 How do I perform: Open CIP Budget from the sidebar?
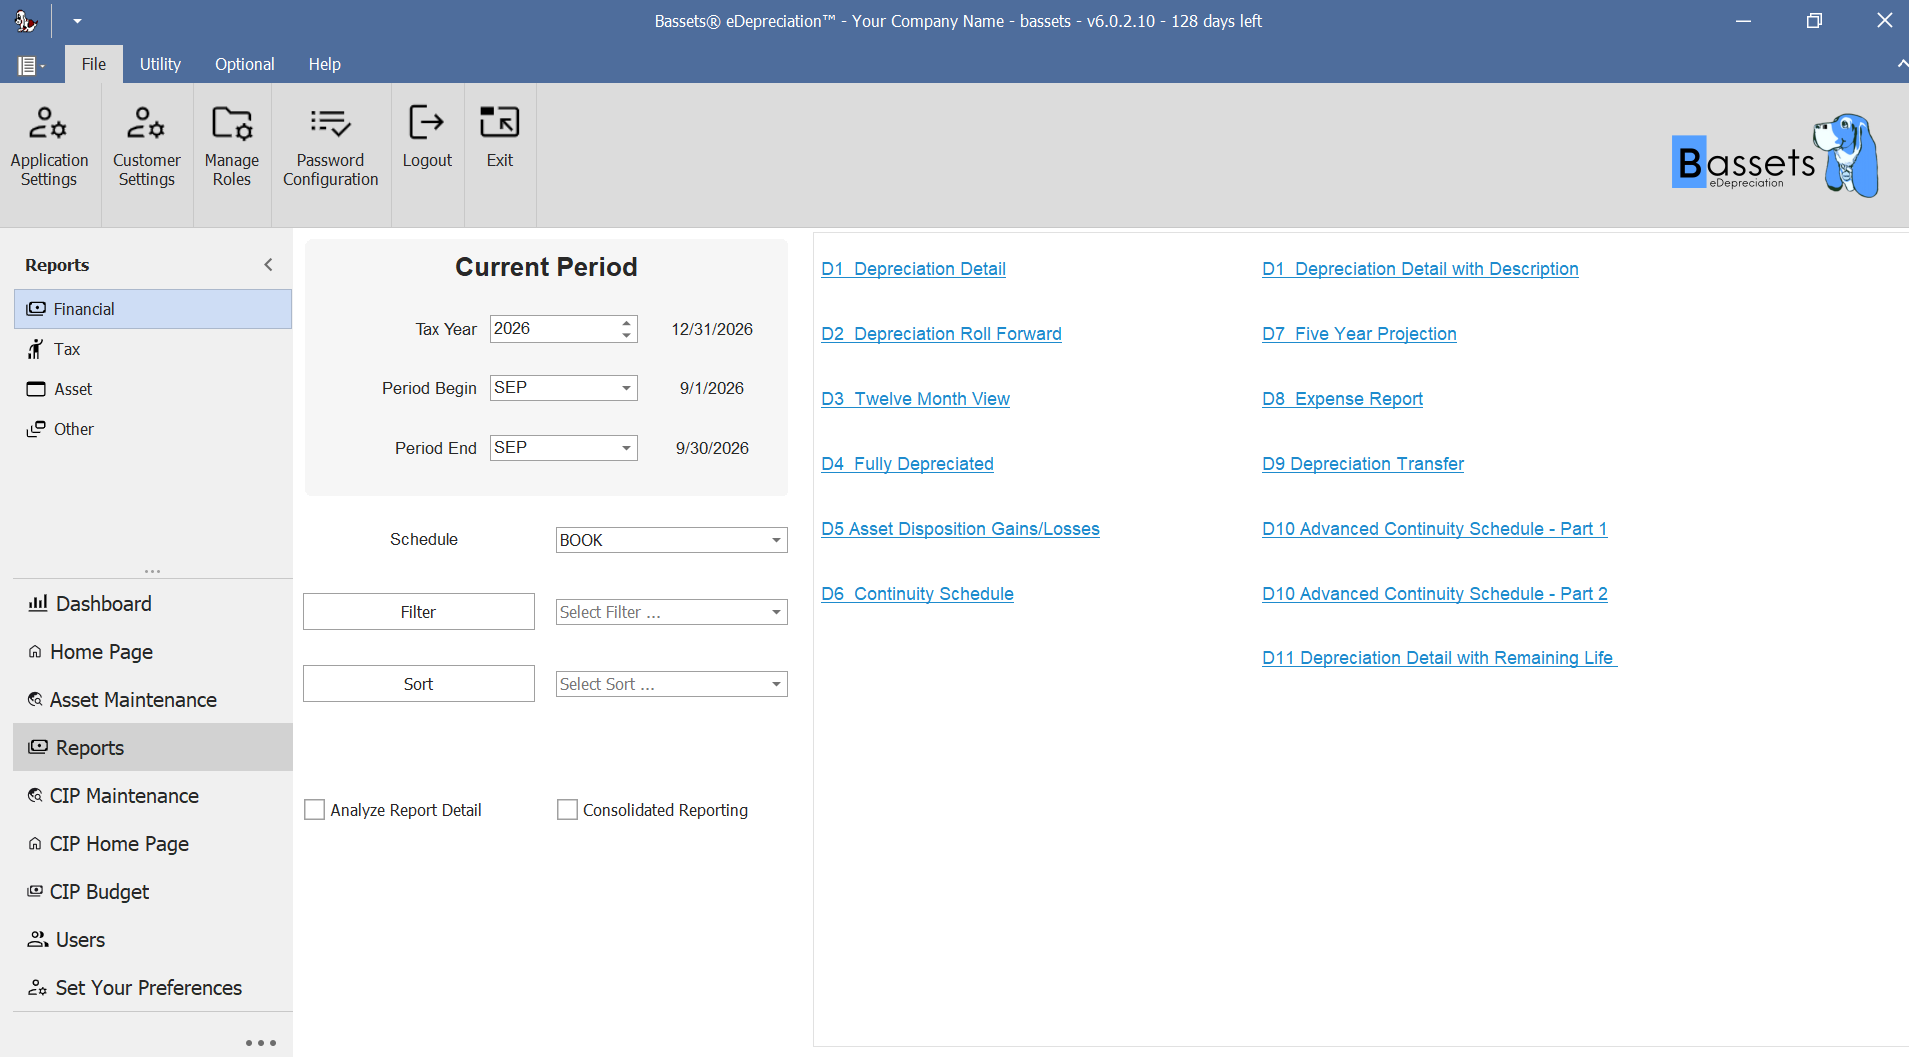(153, 892)
